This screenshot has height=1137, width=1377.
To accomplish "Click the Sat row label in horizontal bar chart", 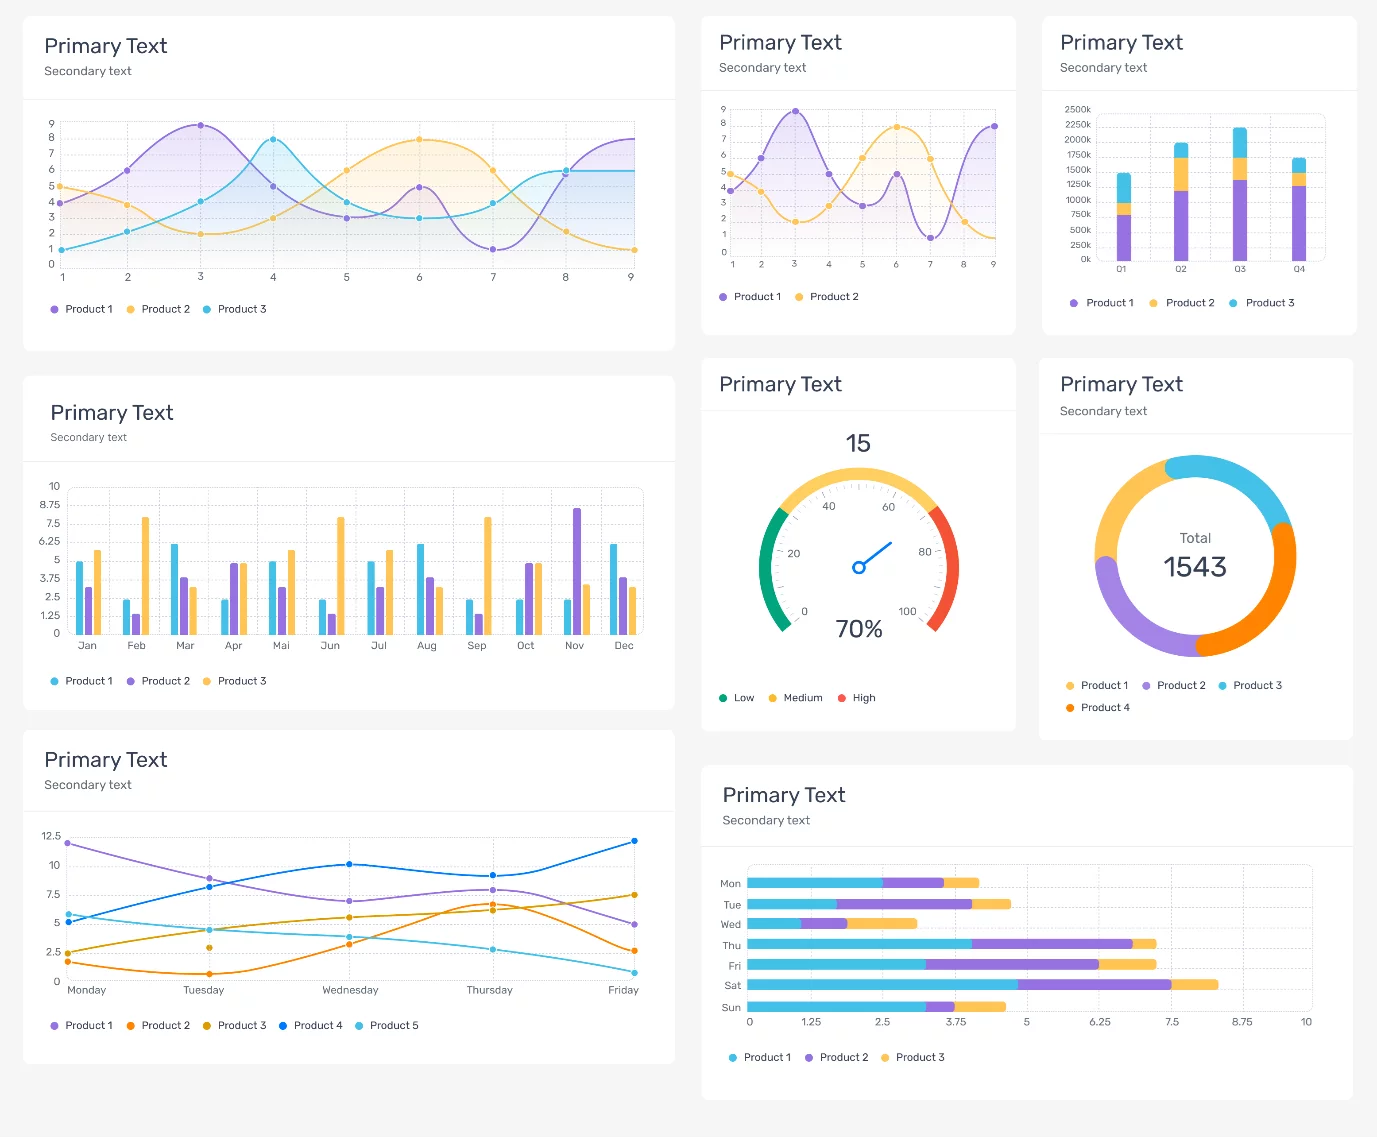I will [x=732, y=986].
